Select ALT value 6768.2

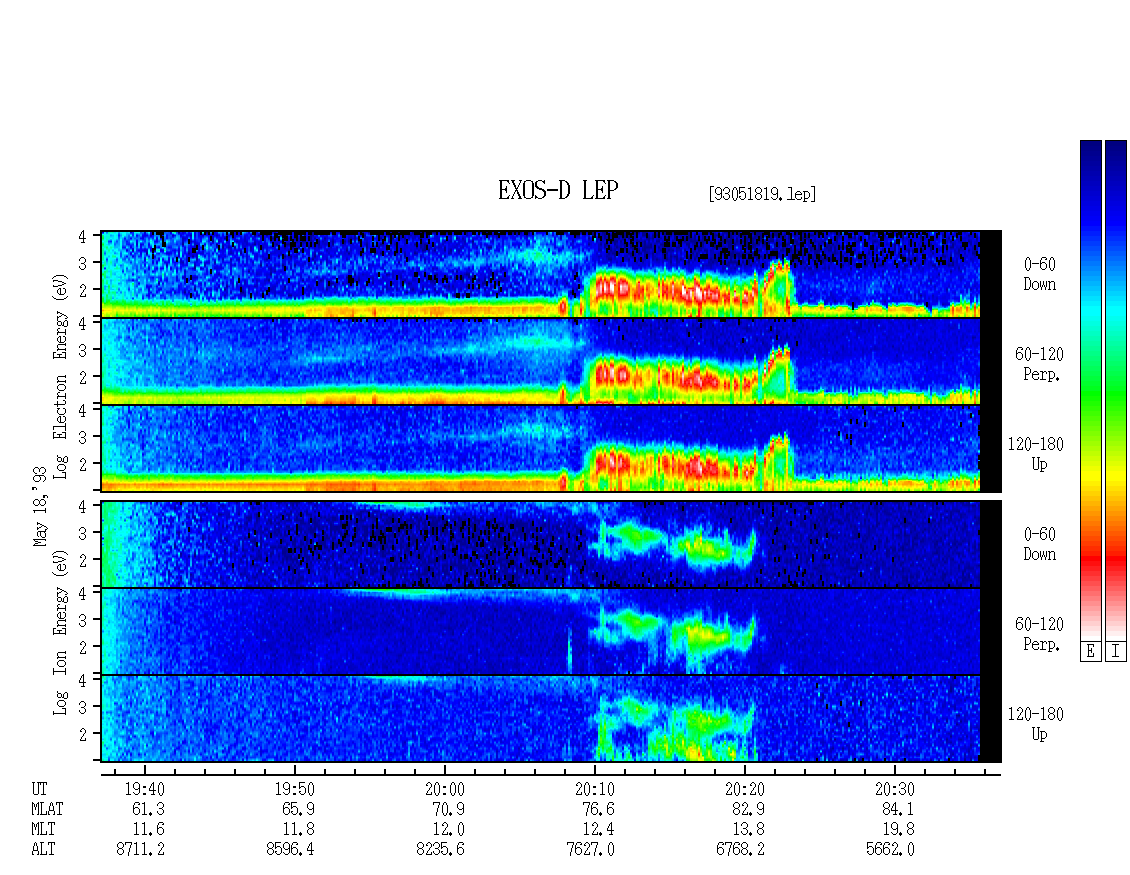pyautogui.click(x=740, y=850)
